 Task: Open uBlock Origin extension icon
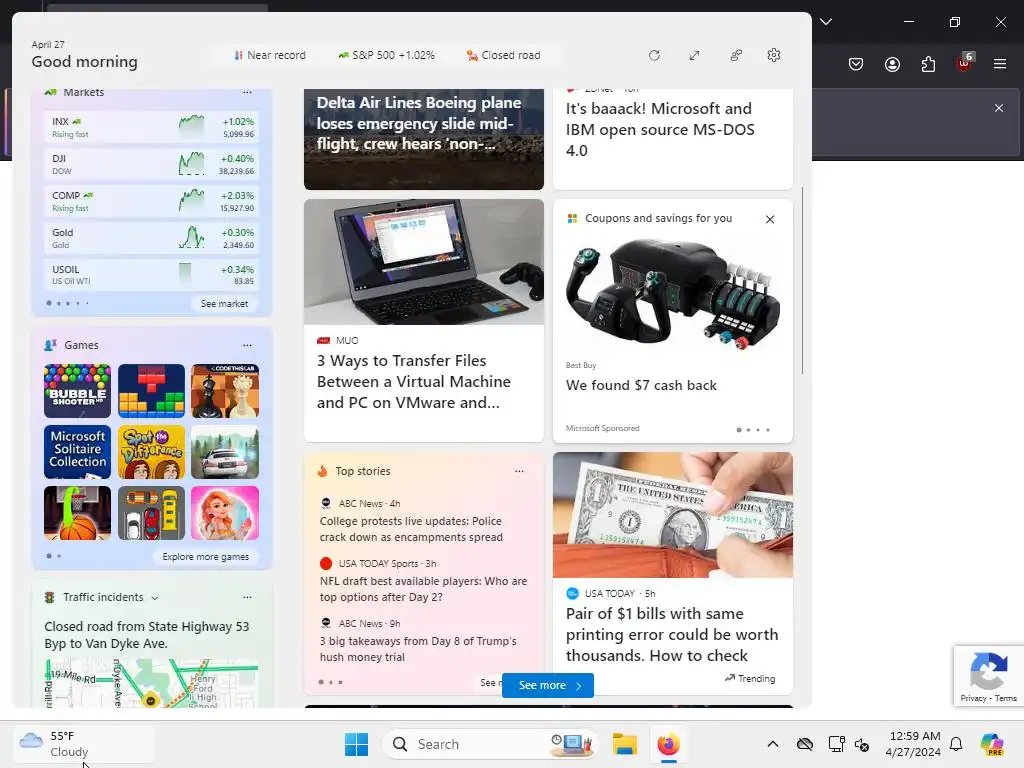point(965,63)
